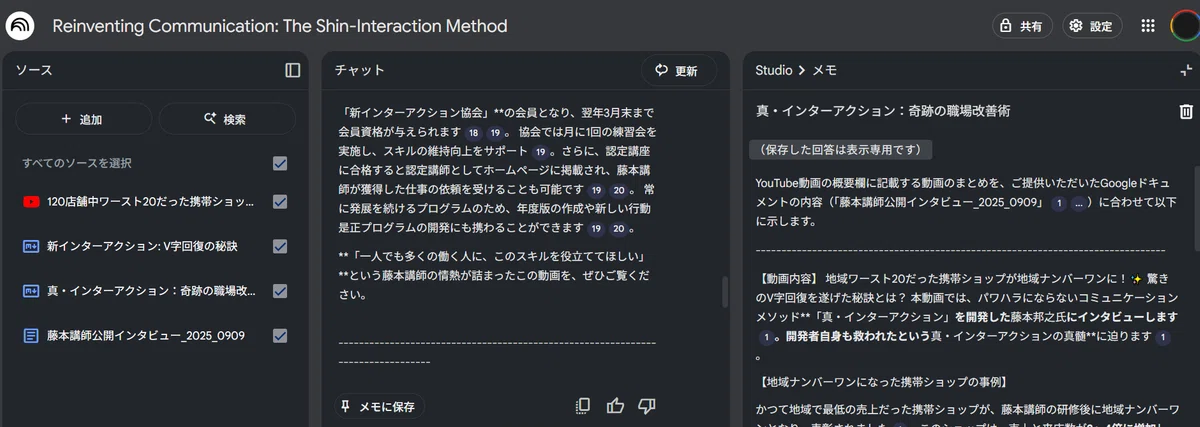The image size is (1200, 427).
Task: Click the 藤本講師公開インタビュー source doc icon
Action: (31, 336)
